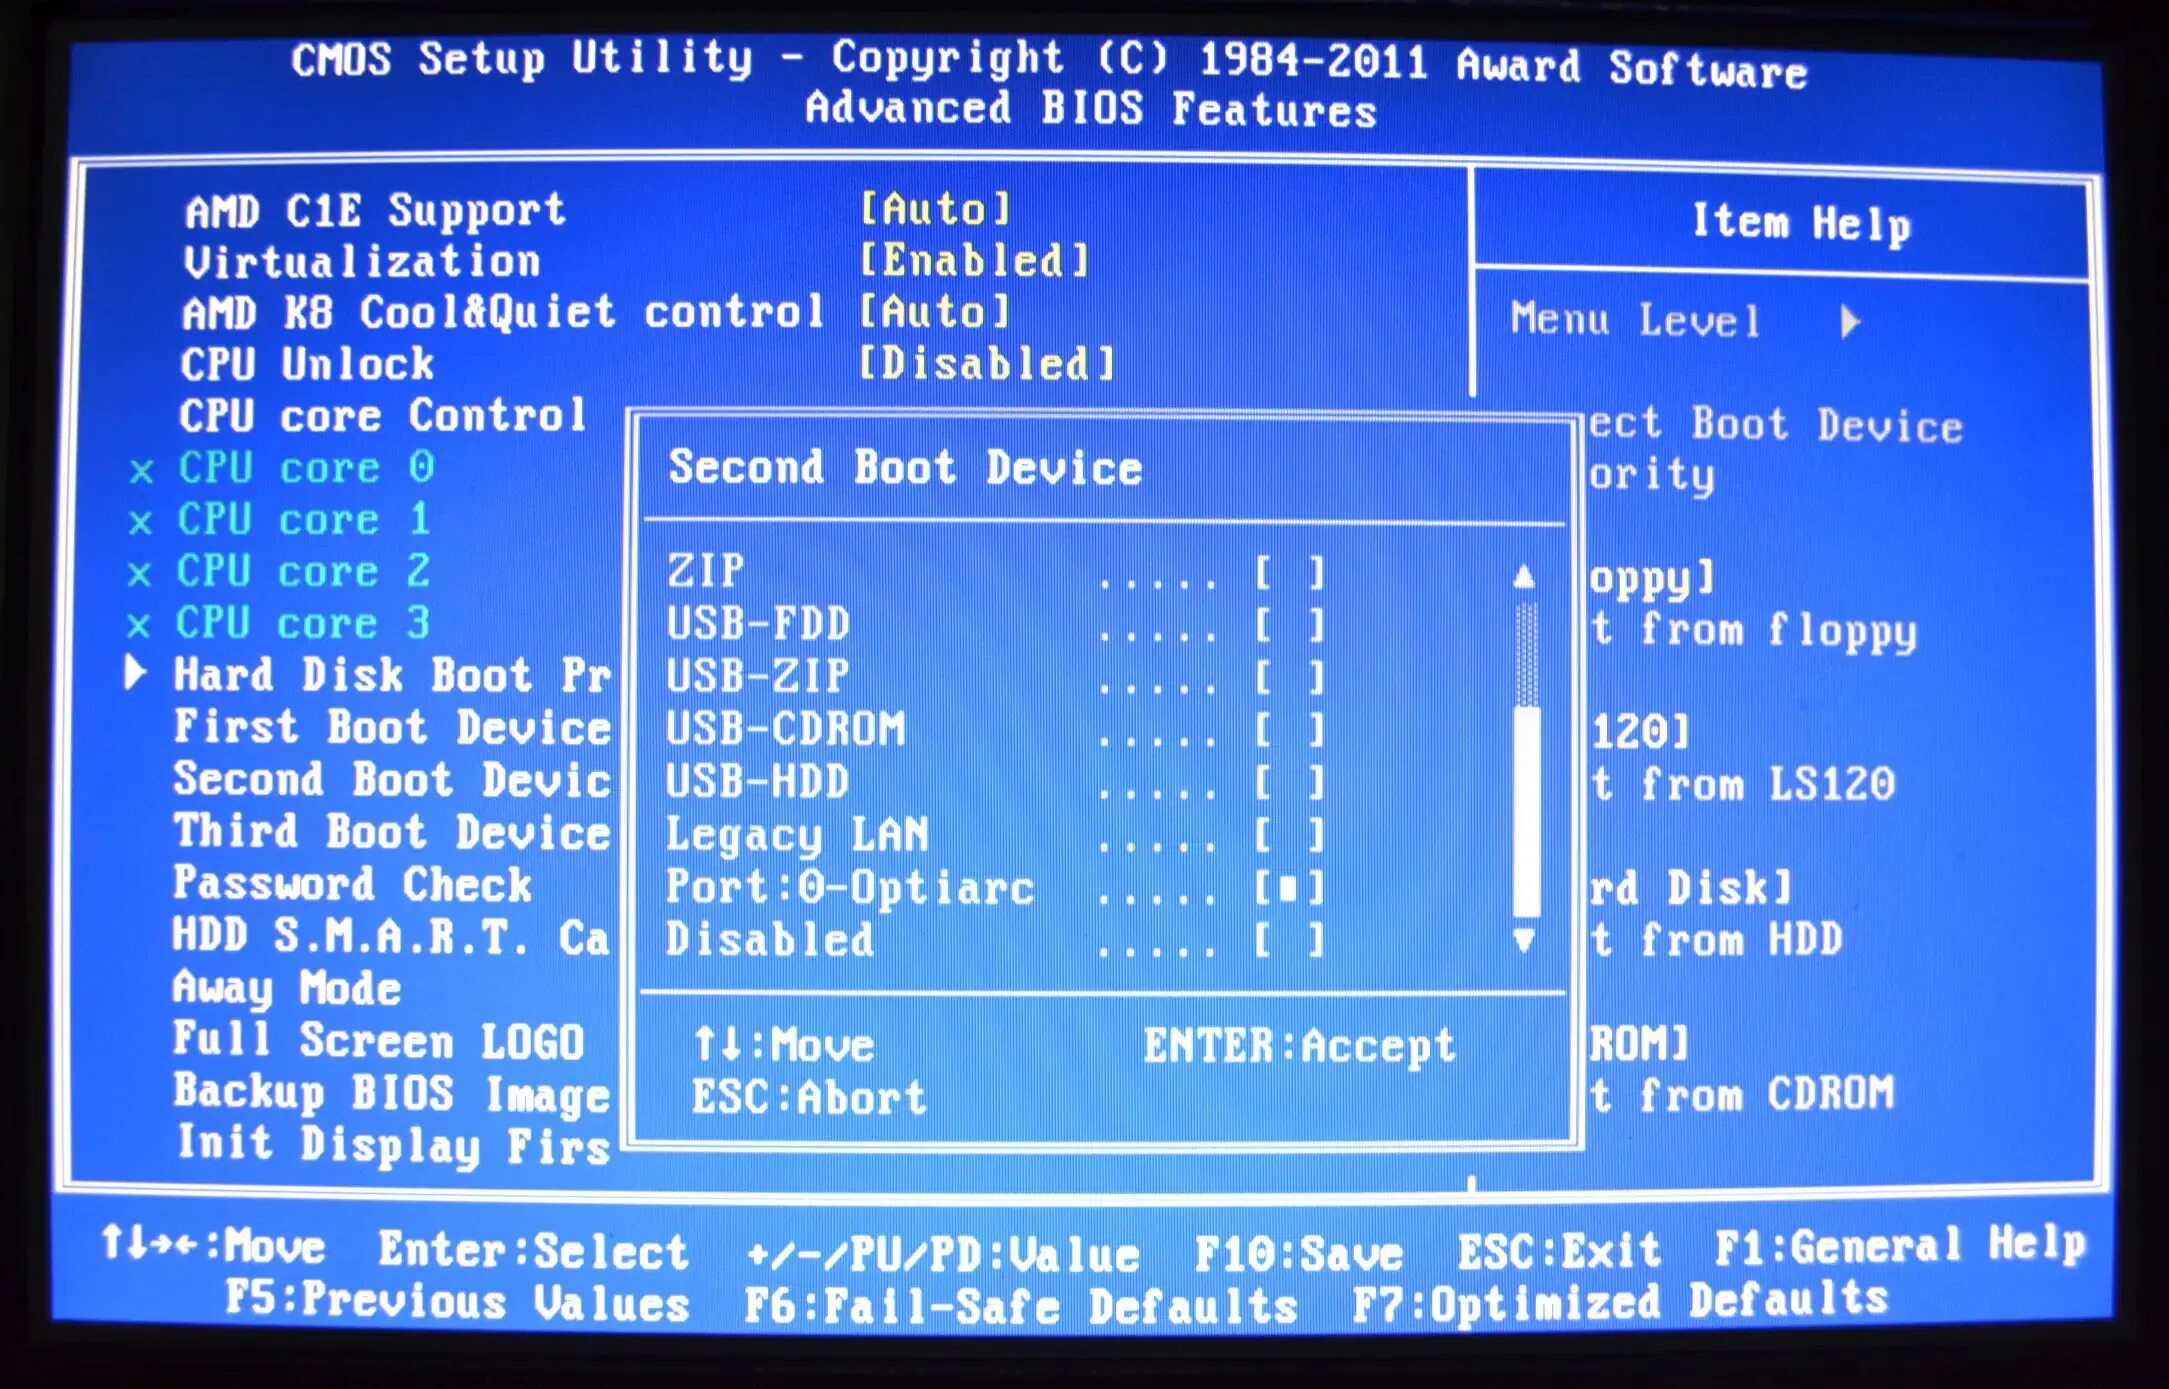Click the triangle beside Hard Disk Boot Priority
The height and width of the screenshot is (1389, 2169).
point(135,673)
